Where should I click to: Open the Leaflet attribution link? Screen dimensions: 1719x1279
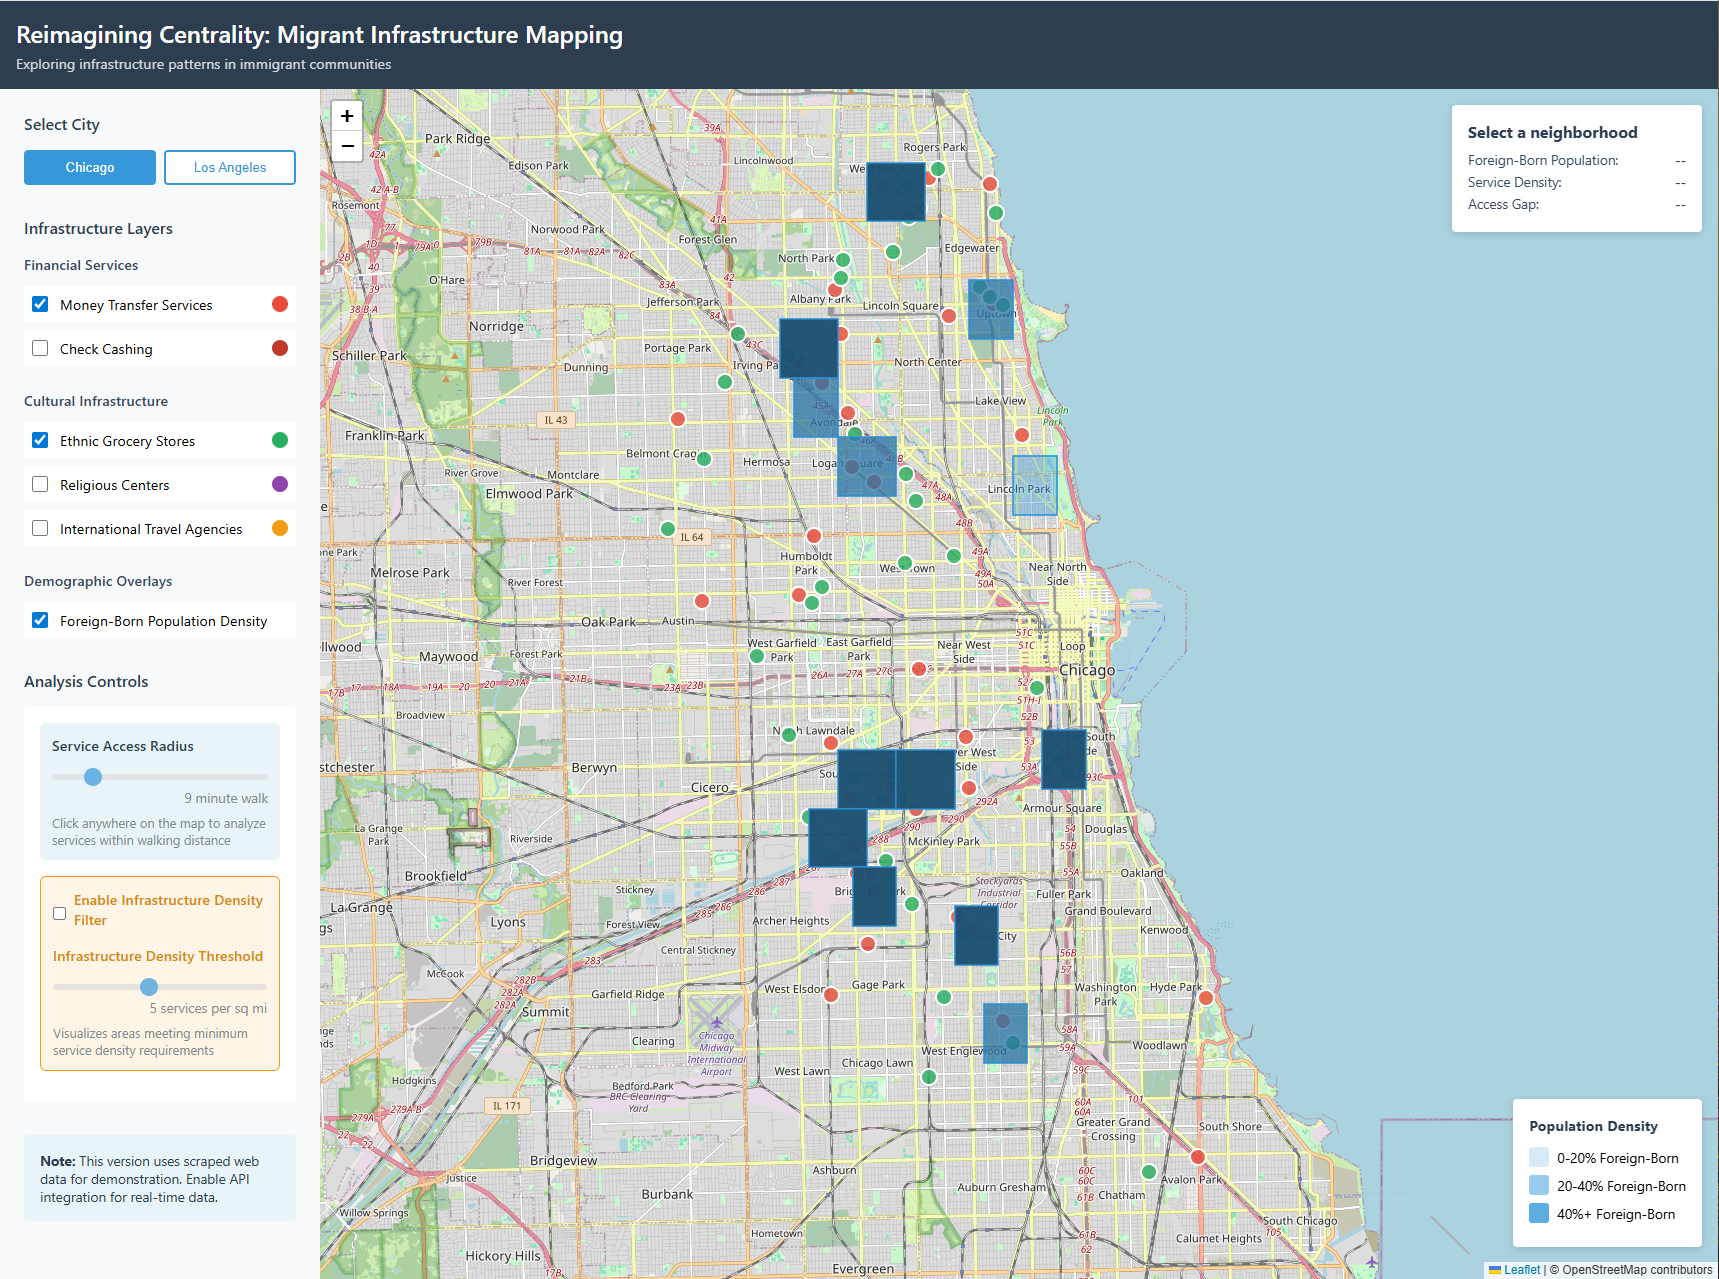[x=1521, y=1270]
